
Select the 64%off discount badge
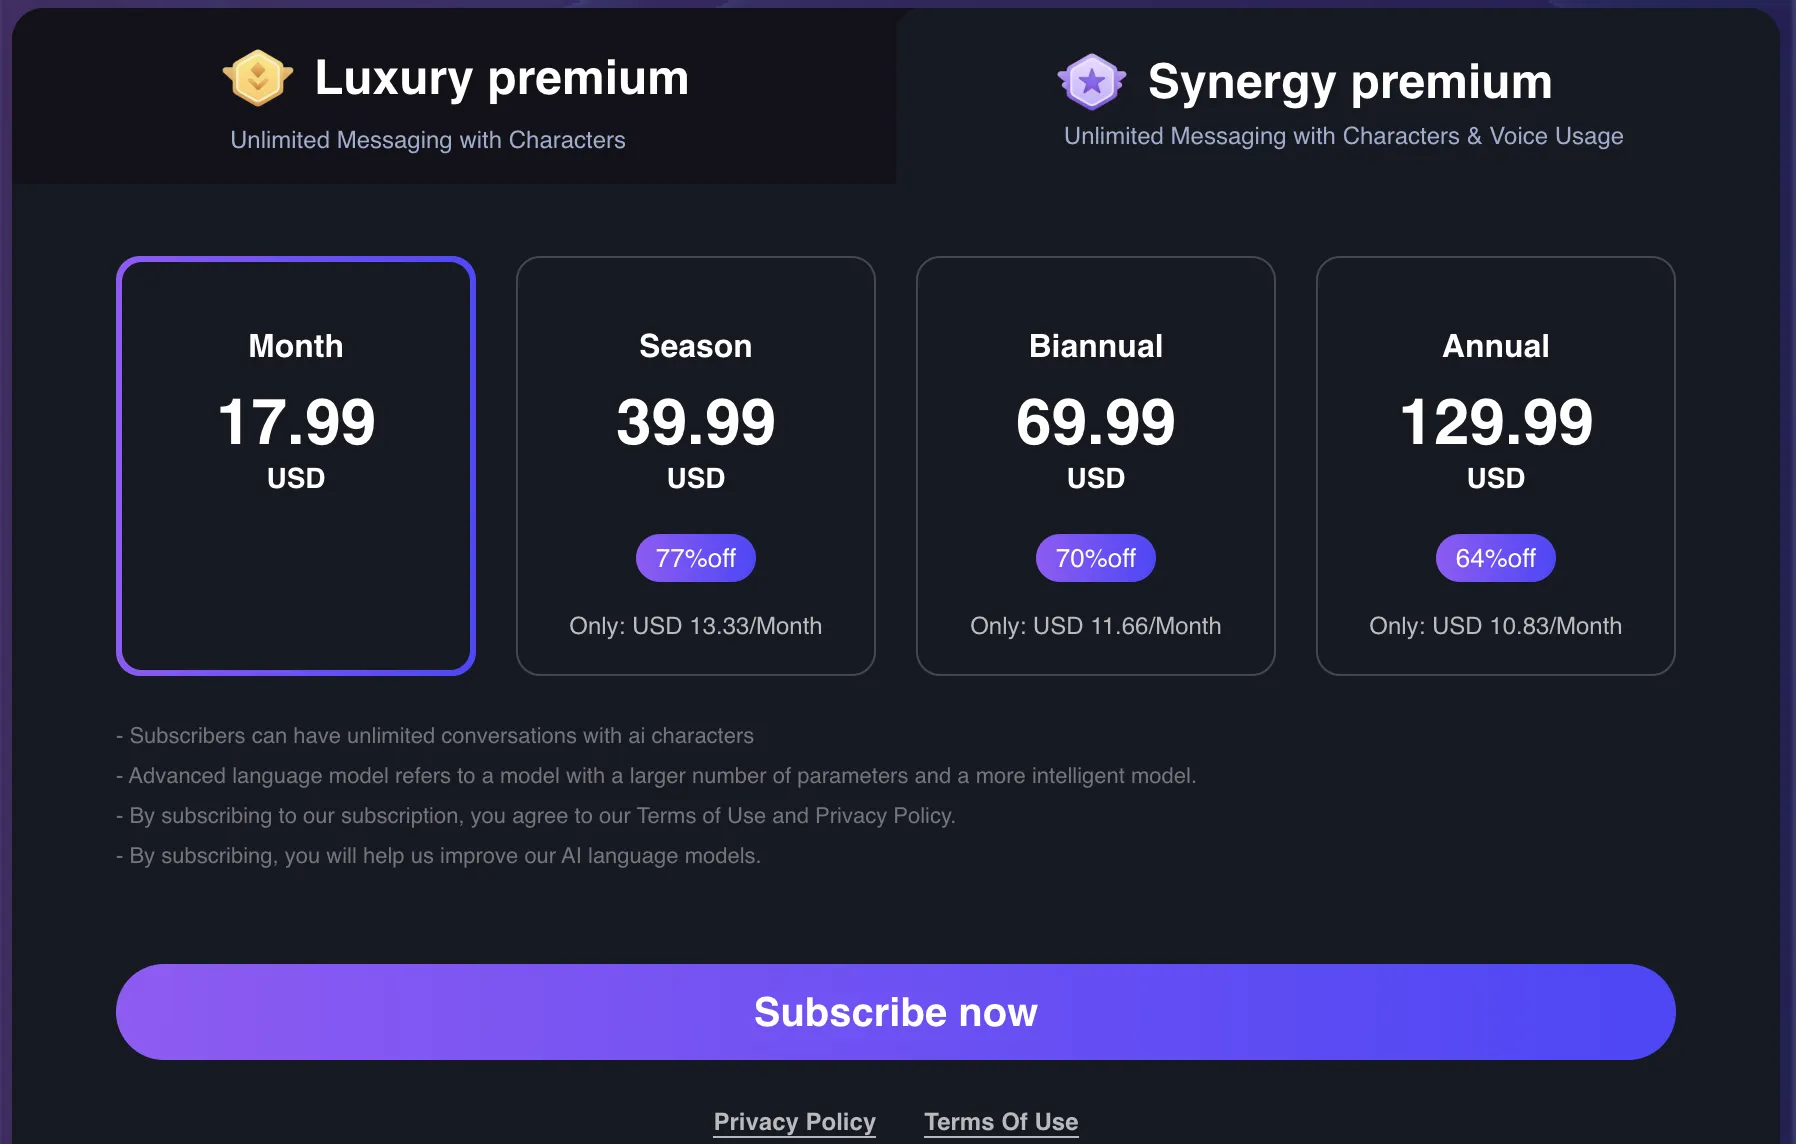point(1495,558)
